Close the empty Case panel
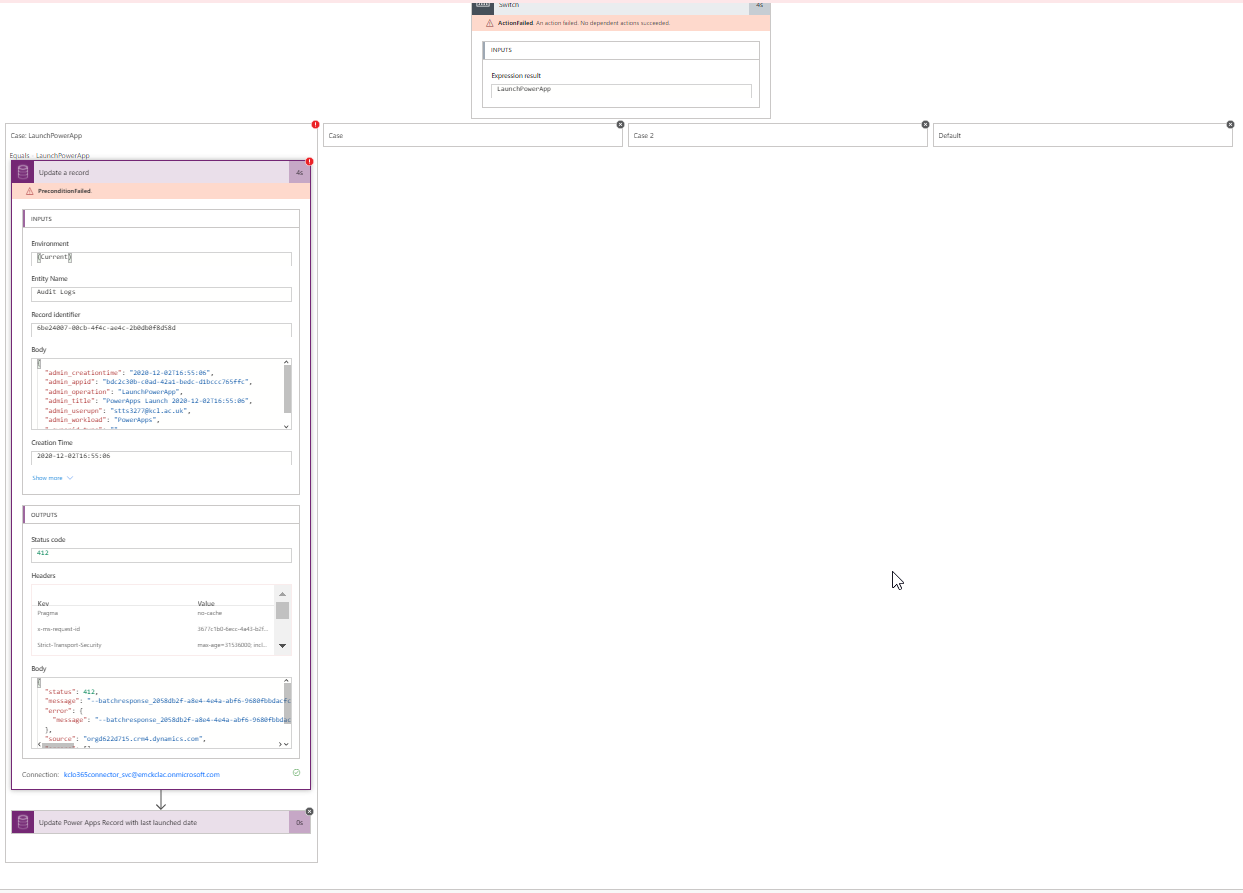Screen dimensions: 1243x893 (620, 124)
